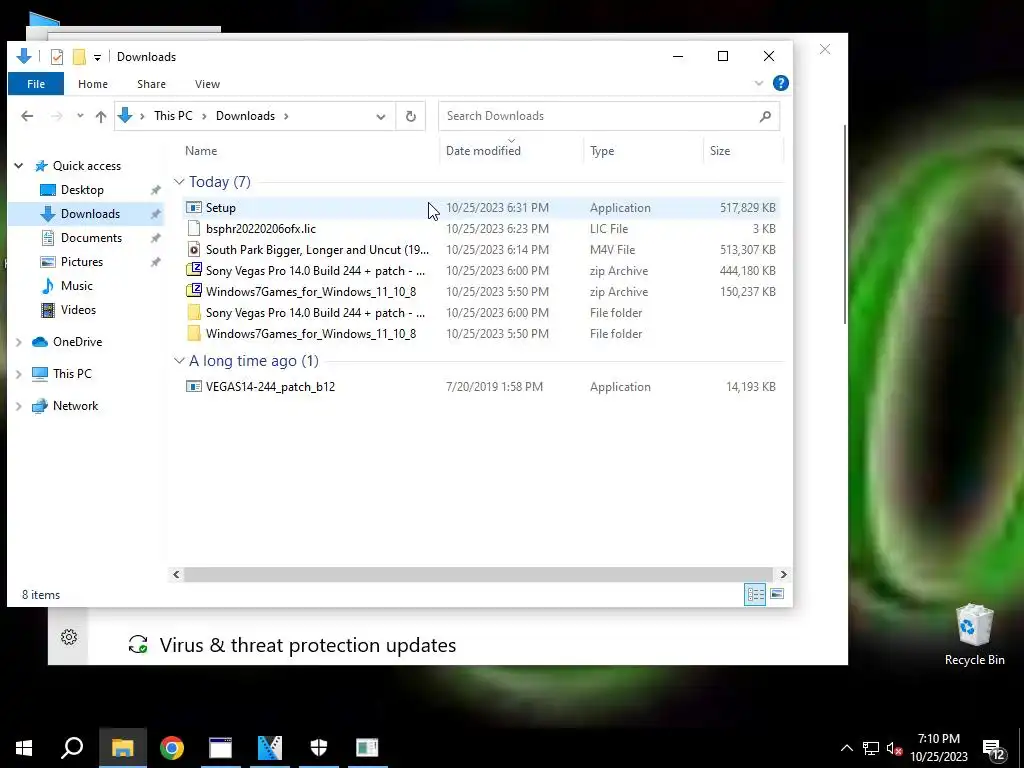Select the Sony Vegas Pro zip archive
Image resolution: width=1024 pixels, height=768 pixels.
point(481,270)
